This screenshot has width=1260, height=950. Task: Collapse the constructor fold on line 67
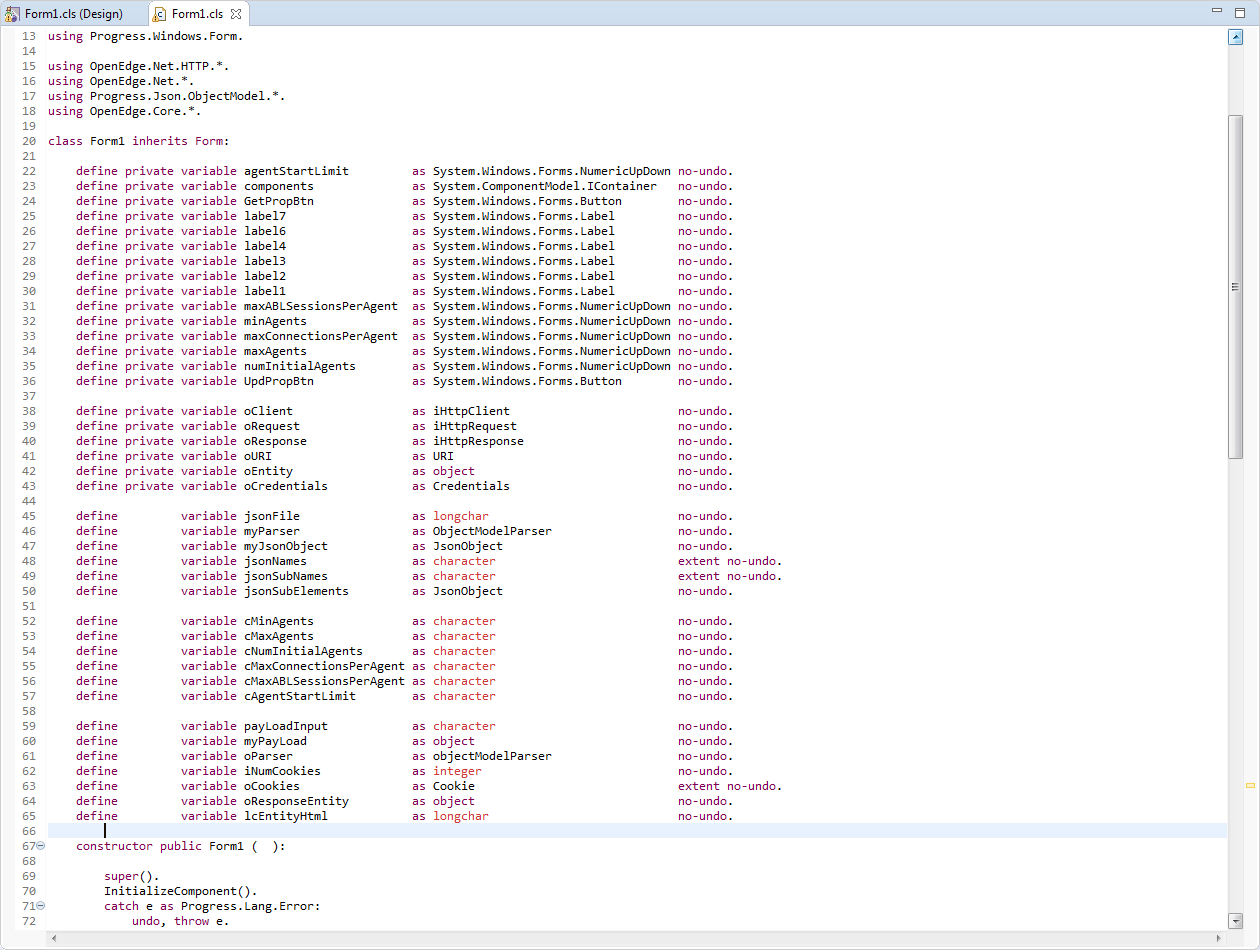41,846
